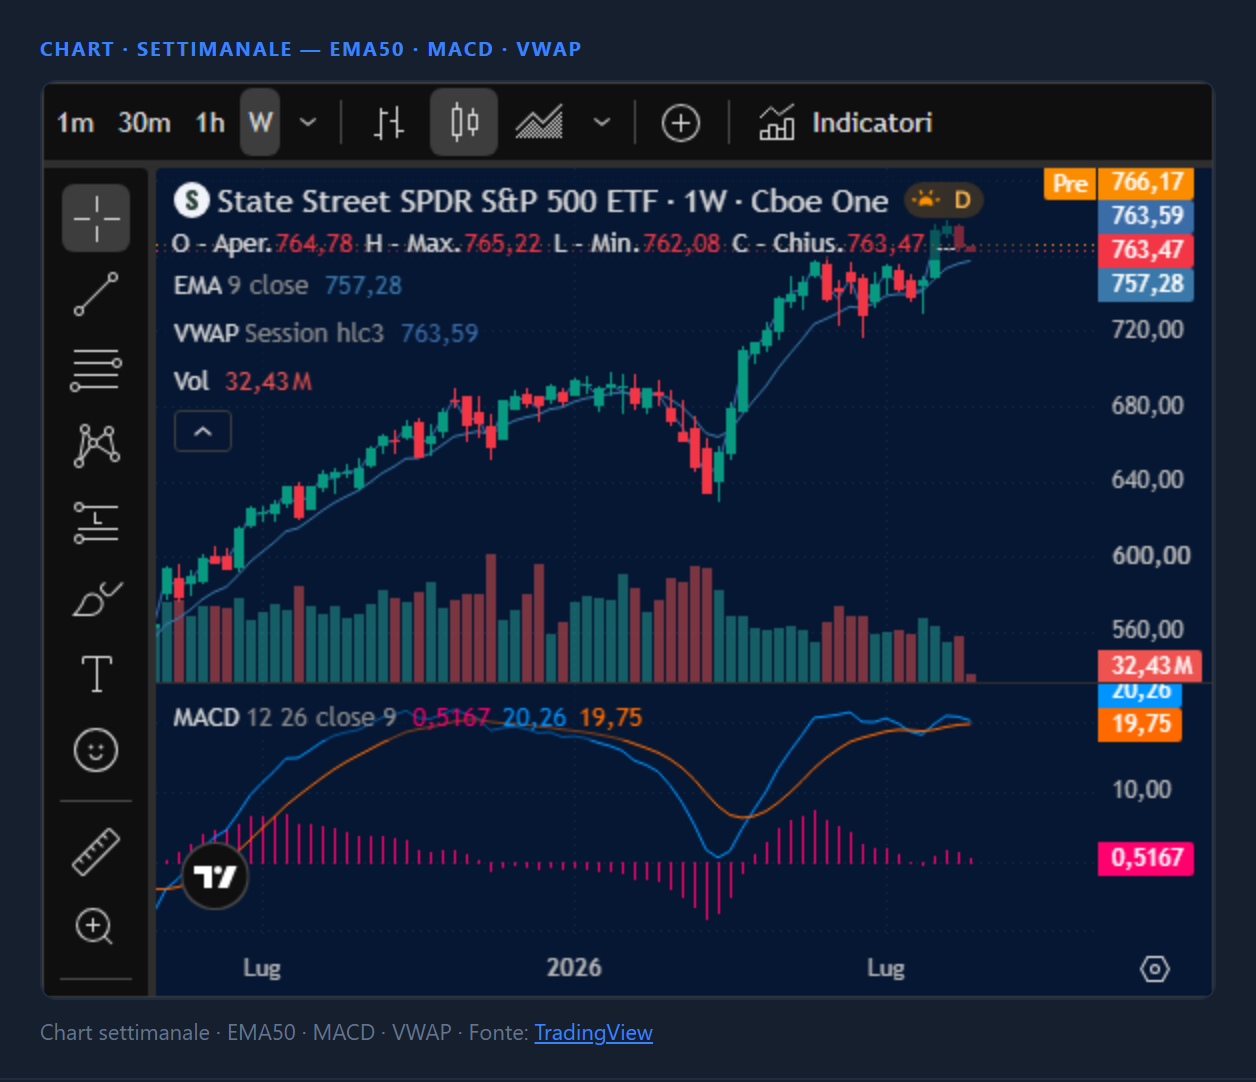Screen dimensions: 1256x1082
Task: Click the red 763,47 price tag
Action: pyautogui.click(x=1147, y=250)
